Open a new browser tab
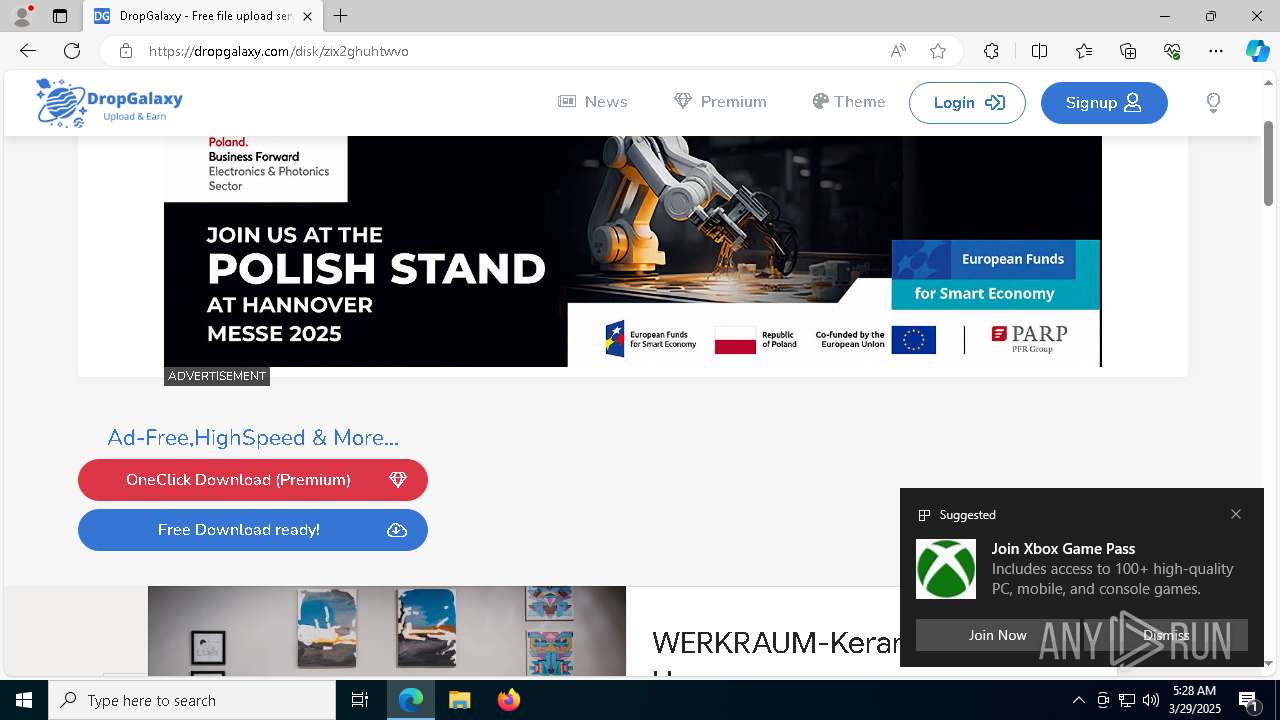1280x720 pixels. pos(341,16)
